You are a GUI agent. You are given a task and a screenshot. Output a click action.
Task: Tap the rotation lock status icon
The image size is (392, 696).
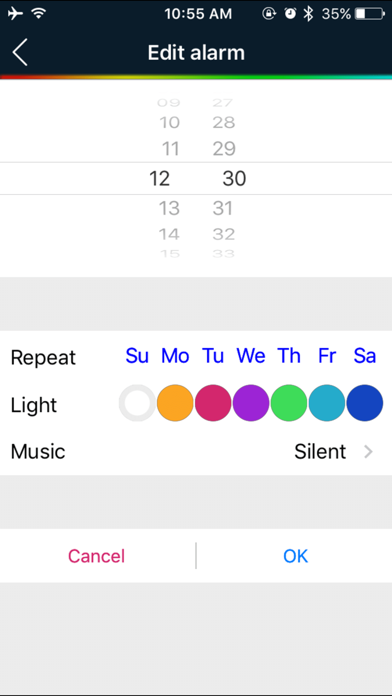[x=269, y=14]
